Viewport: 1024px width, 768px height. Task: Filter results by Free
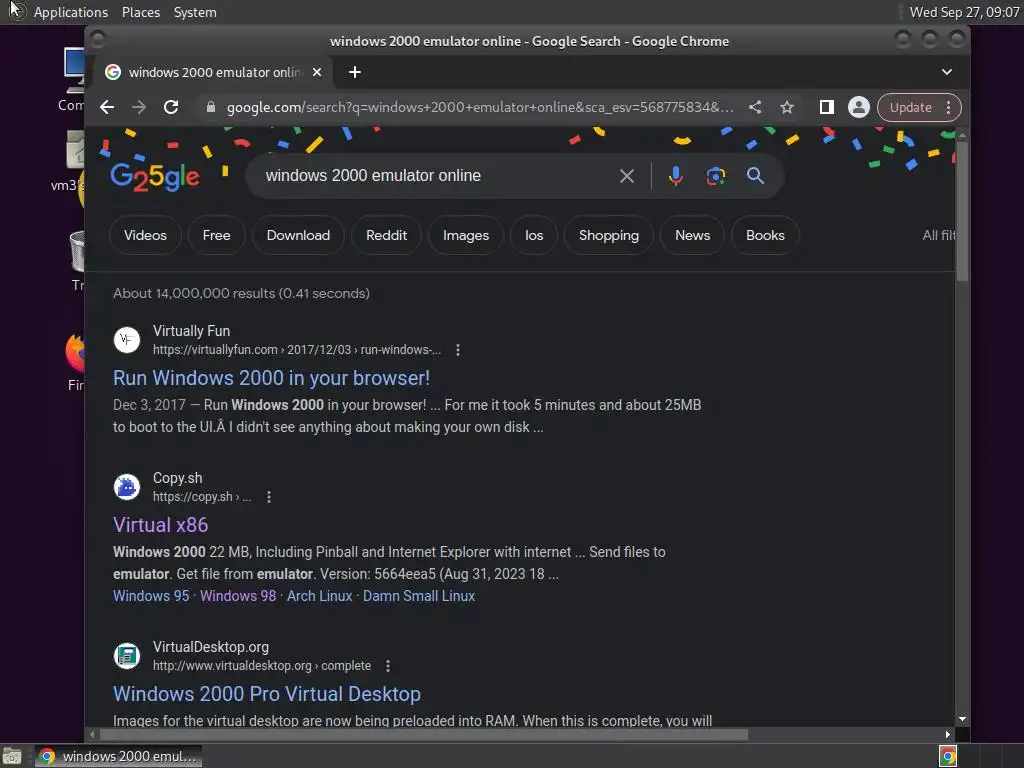tap(216, 235)
